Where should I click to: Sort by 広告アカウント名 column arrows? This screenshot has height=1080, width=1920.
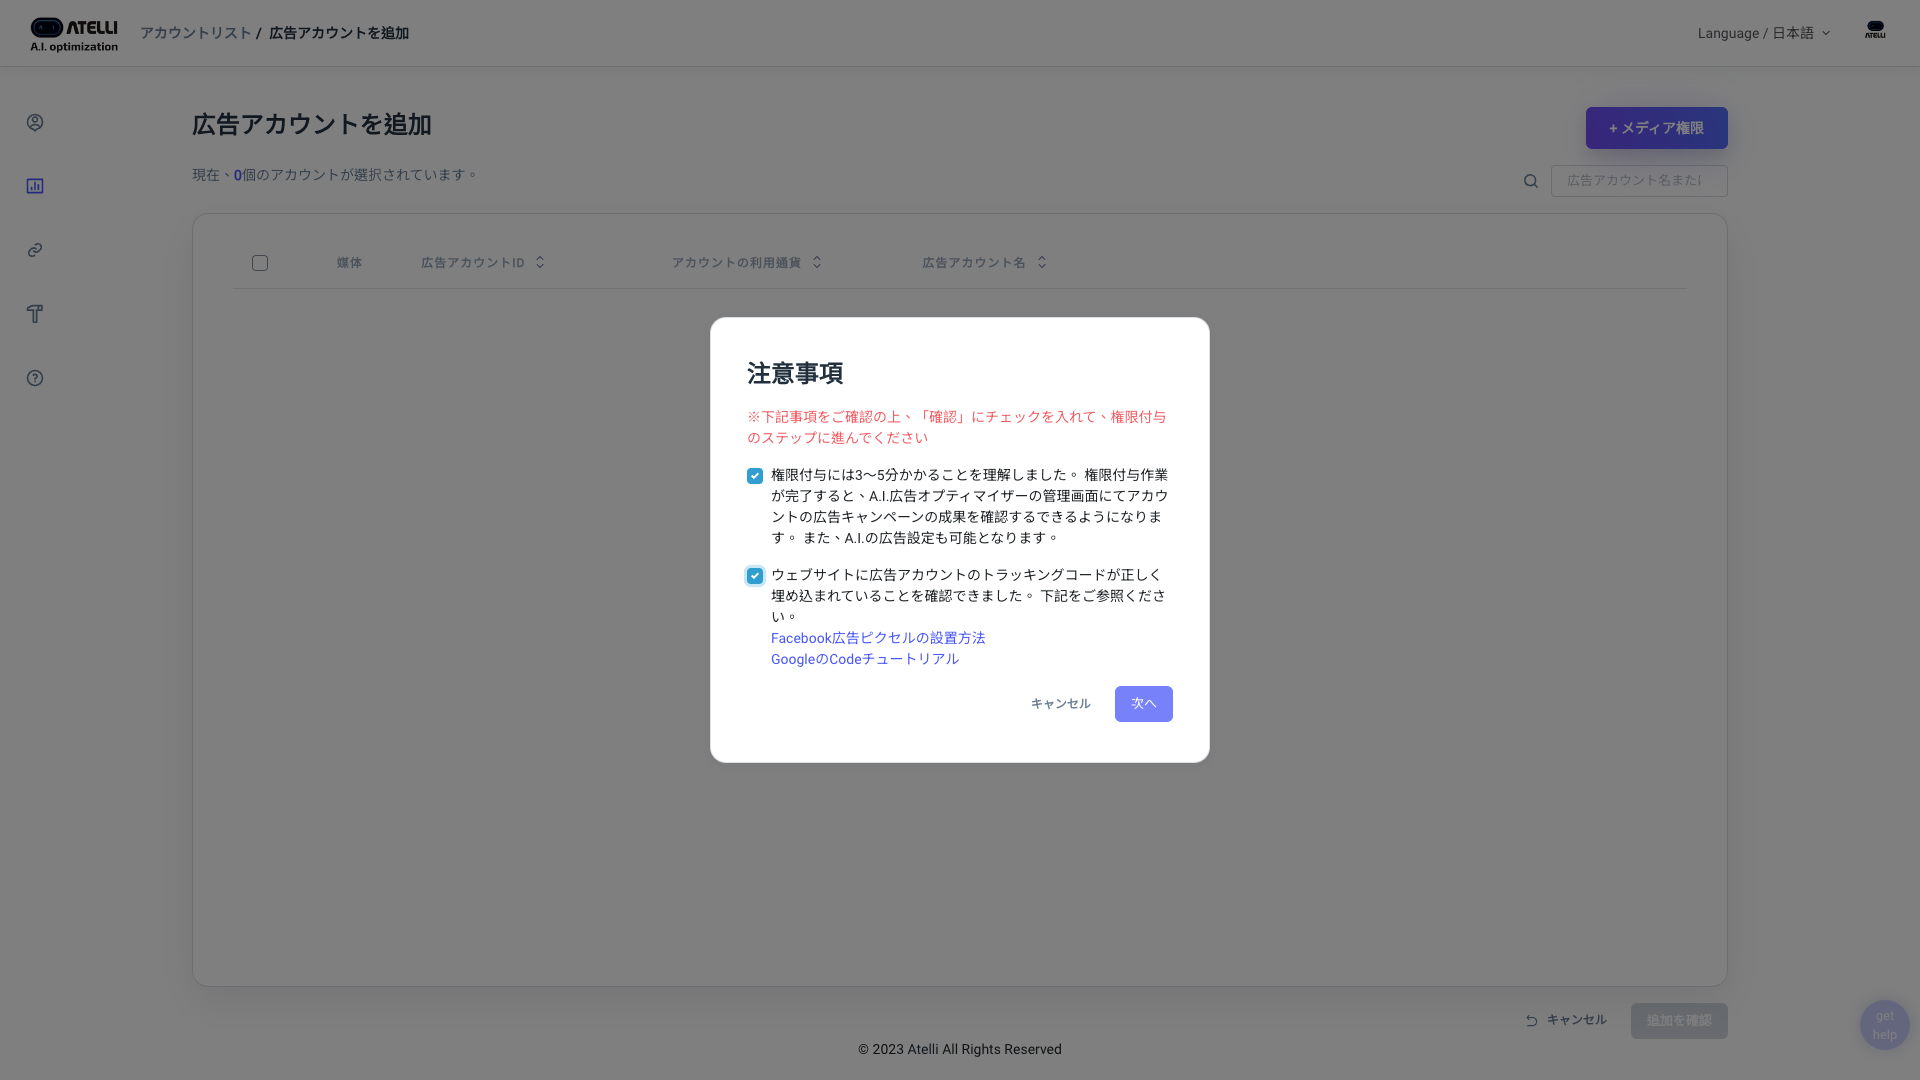pos(1041,262)
